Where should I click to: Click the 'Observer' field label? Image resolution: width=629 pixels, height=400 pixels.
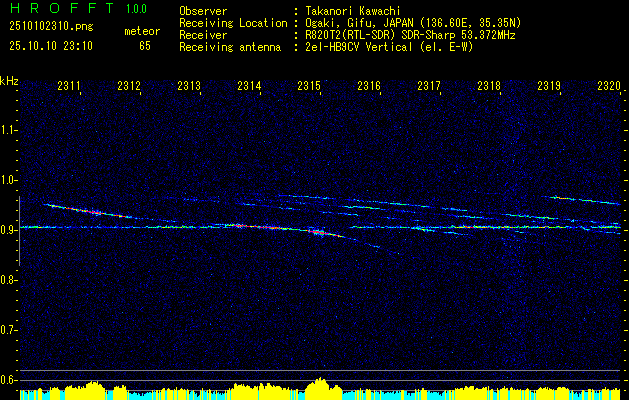203,11
